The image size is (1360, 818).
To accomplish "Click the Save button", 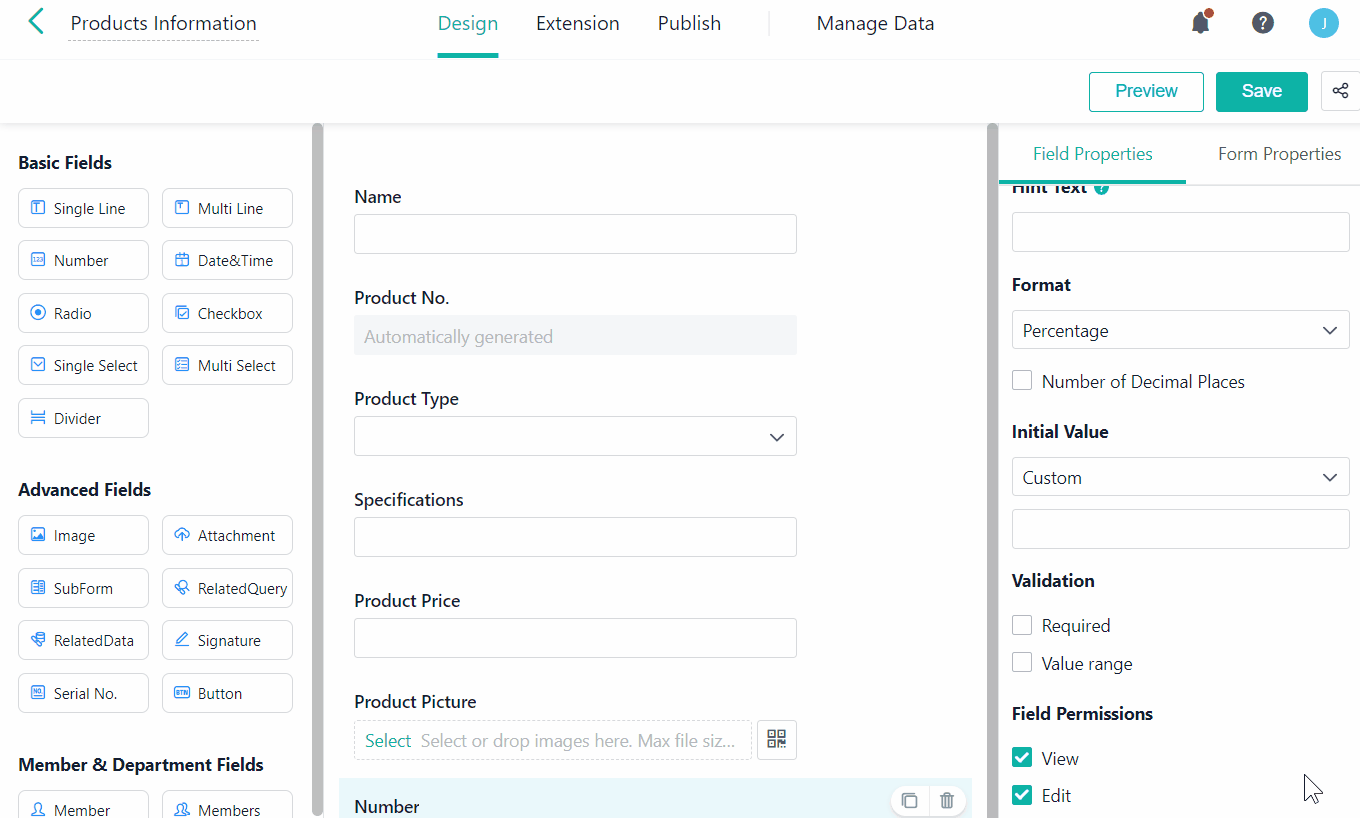I will click(1261, 91).
